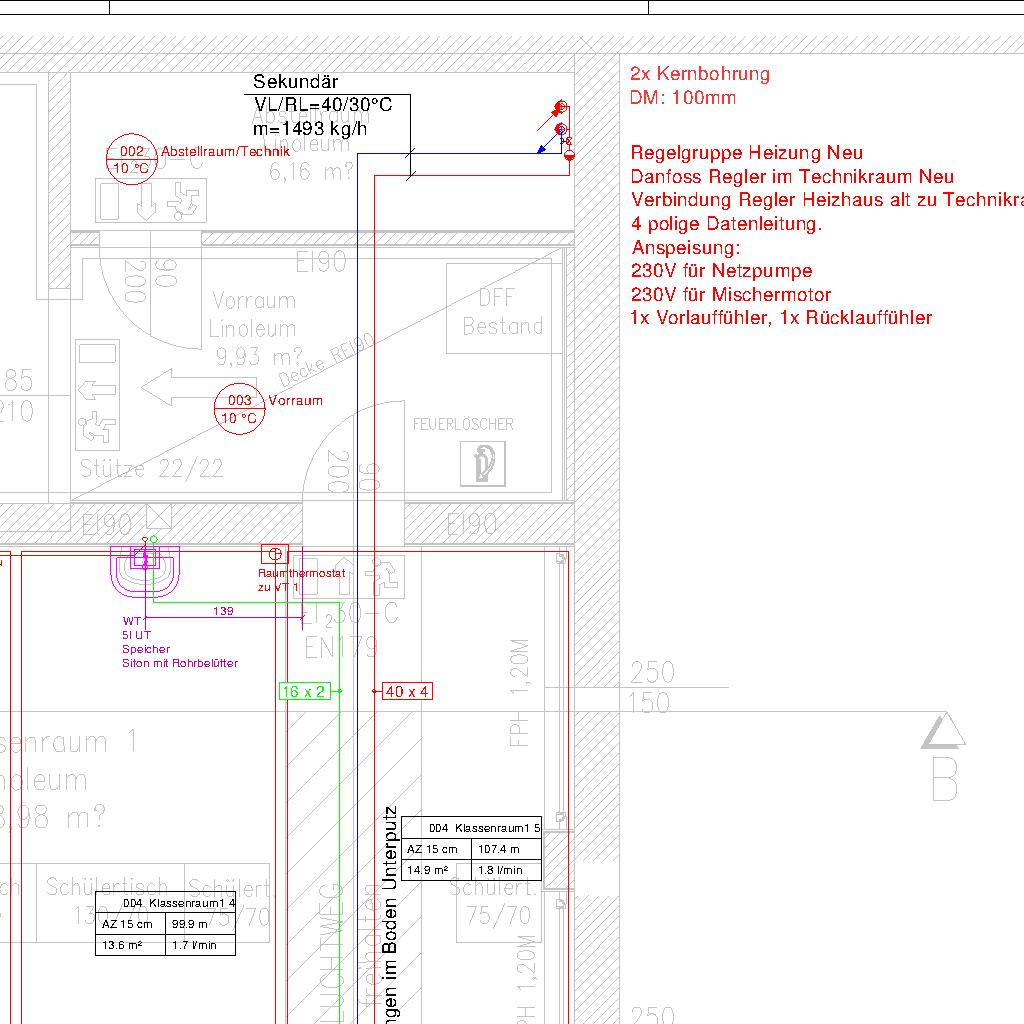Click the Decke REI90 diagonal label
The height and width of the screenshot is (1024, 1024).
pos(326,361)
